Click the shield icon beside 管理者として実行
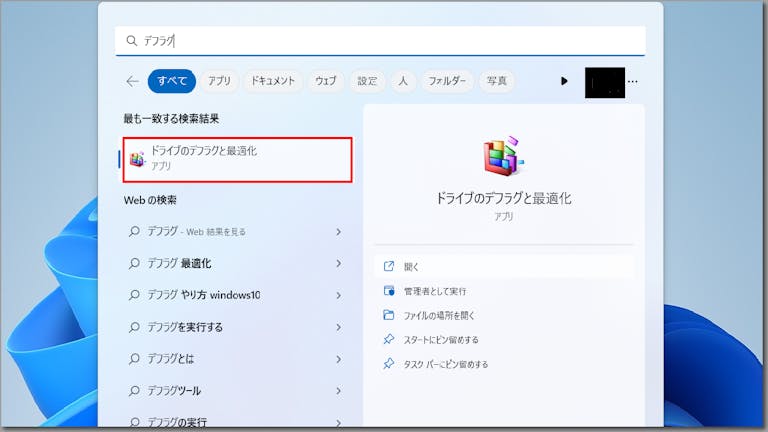This screenshot has width=768, height=432. coord(389,290)
